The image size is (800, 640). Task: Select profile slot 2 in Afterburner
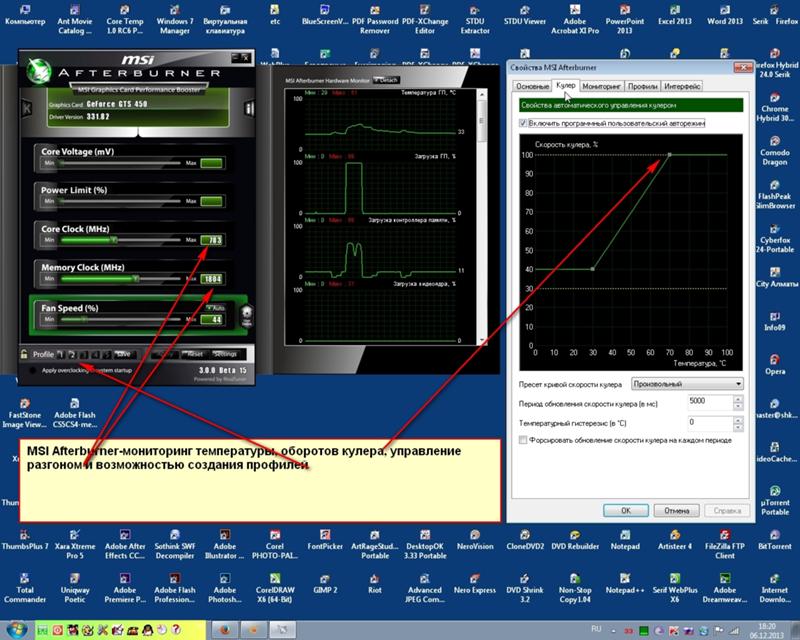(72, 354)
